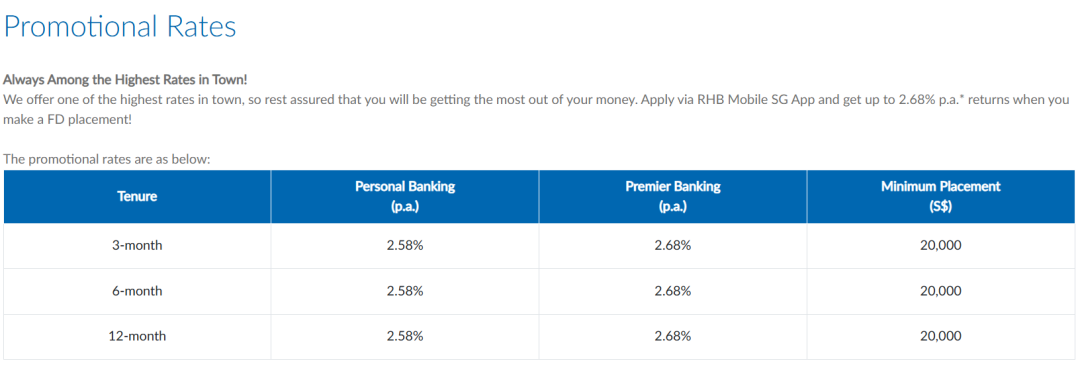Select the 6-month Personal Banking 2.58% rate

coord(405,291)
